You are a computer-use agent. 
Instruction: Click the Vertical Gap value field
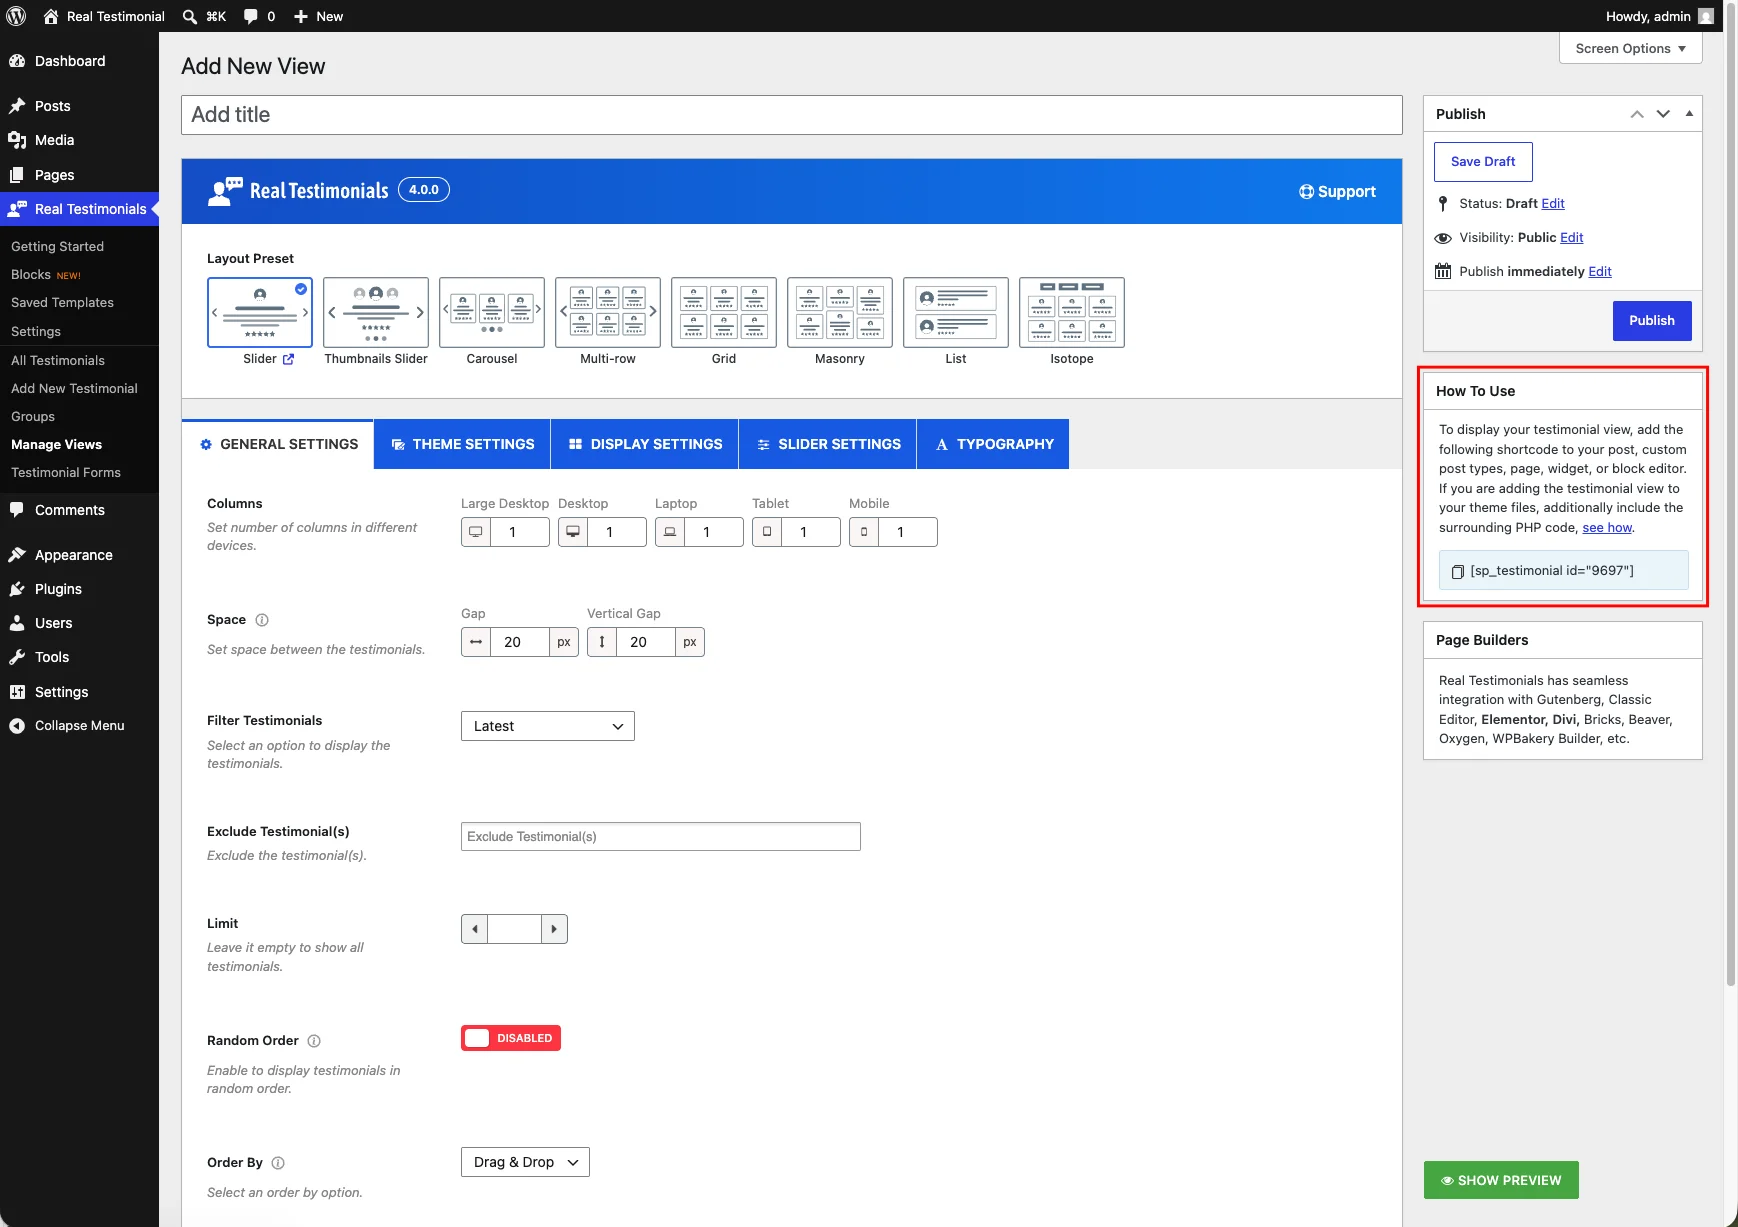tap(646, 642)
